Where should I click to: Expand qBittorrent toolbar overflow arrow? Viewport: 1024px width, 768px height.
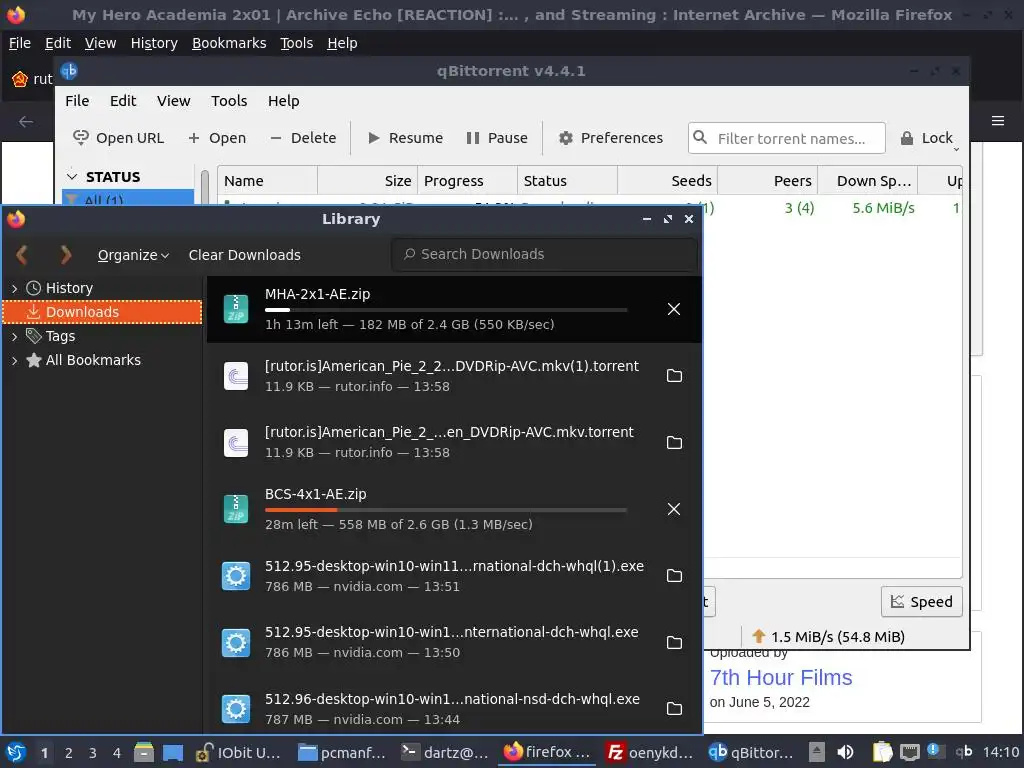[956, 150]
